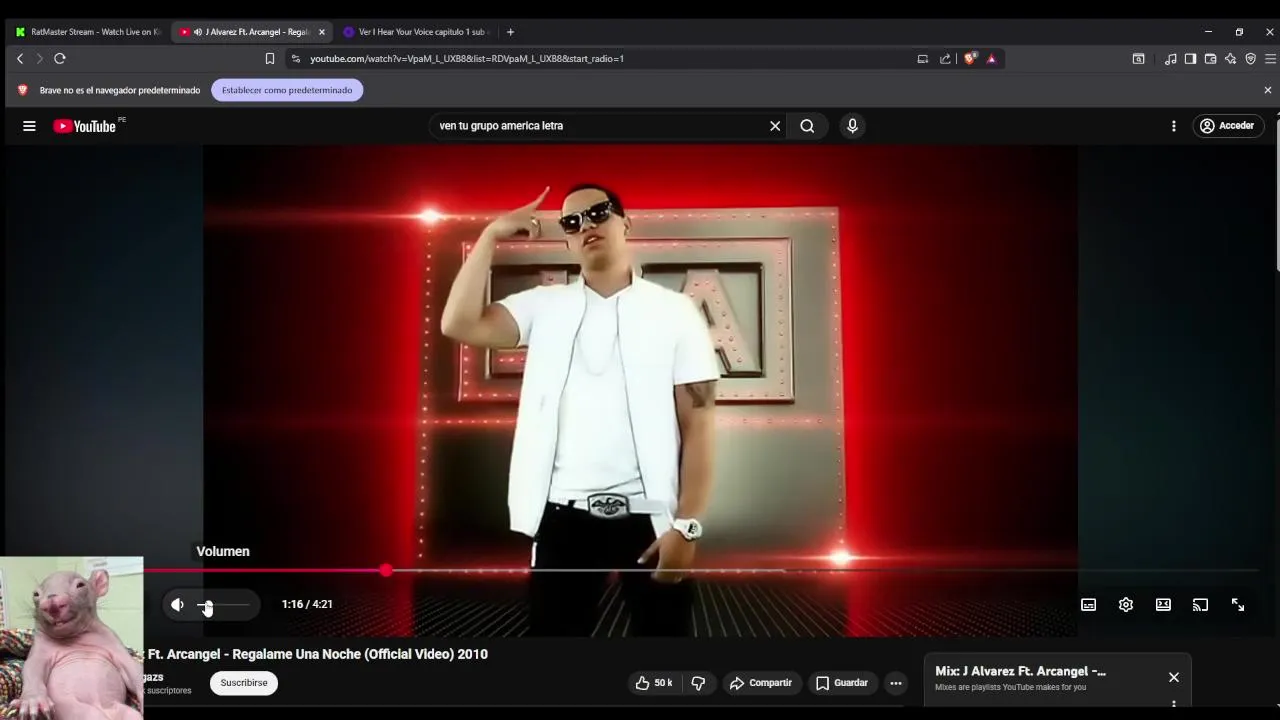Image resolution: width=1280 pixels, height=720 pixels.
Task: Seek later on the video timeline
Action: point(820,570)
